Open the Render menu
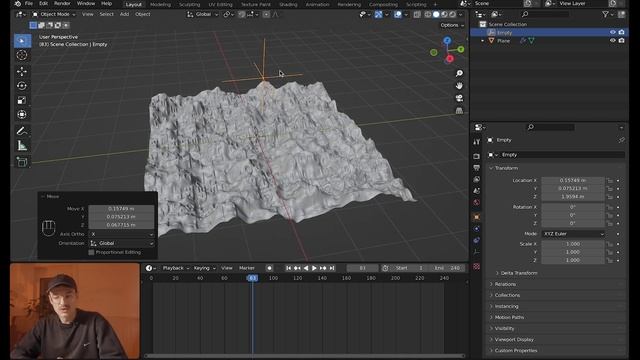 tap(62, 4)
